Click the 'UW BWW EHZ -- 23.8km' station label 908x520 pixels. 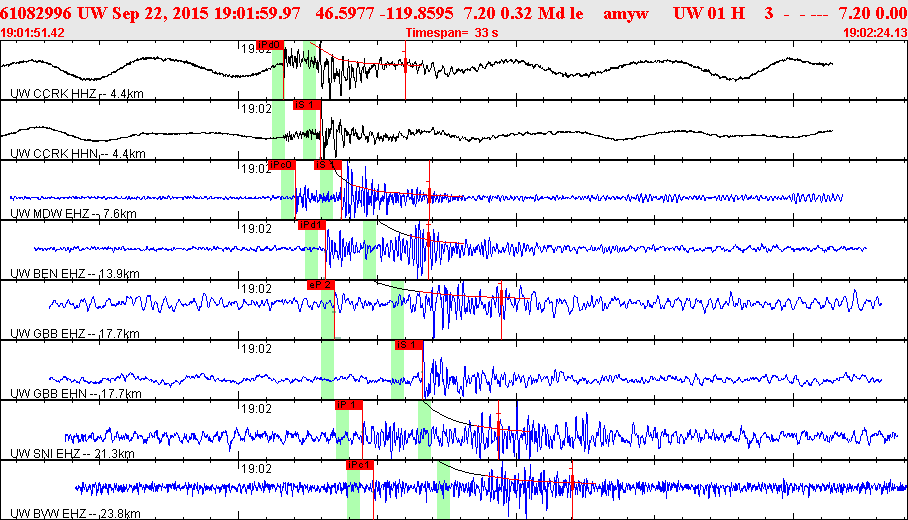pyautogui.click(x=75, y=514)
